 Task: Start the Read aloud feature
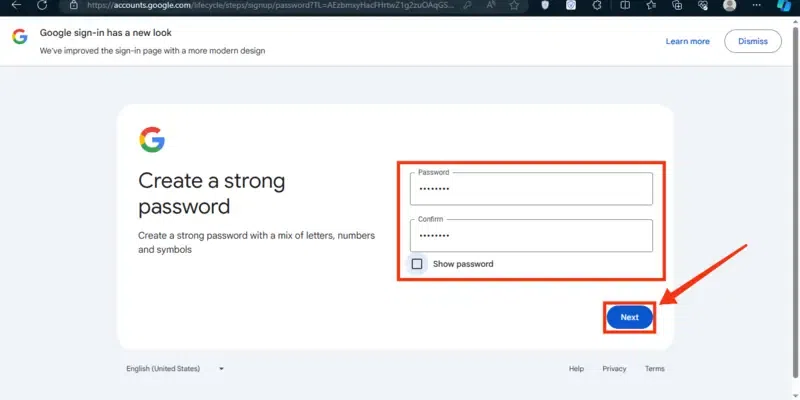point(491,5)
